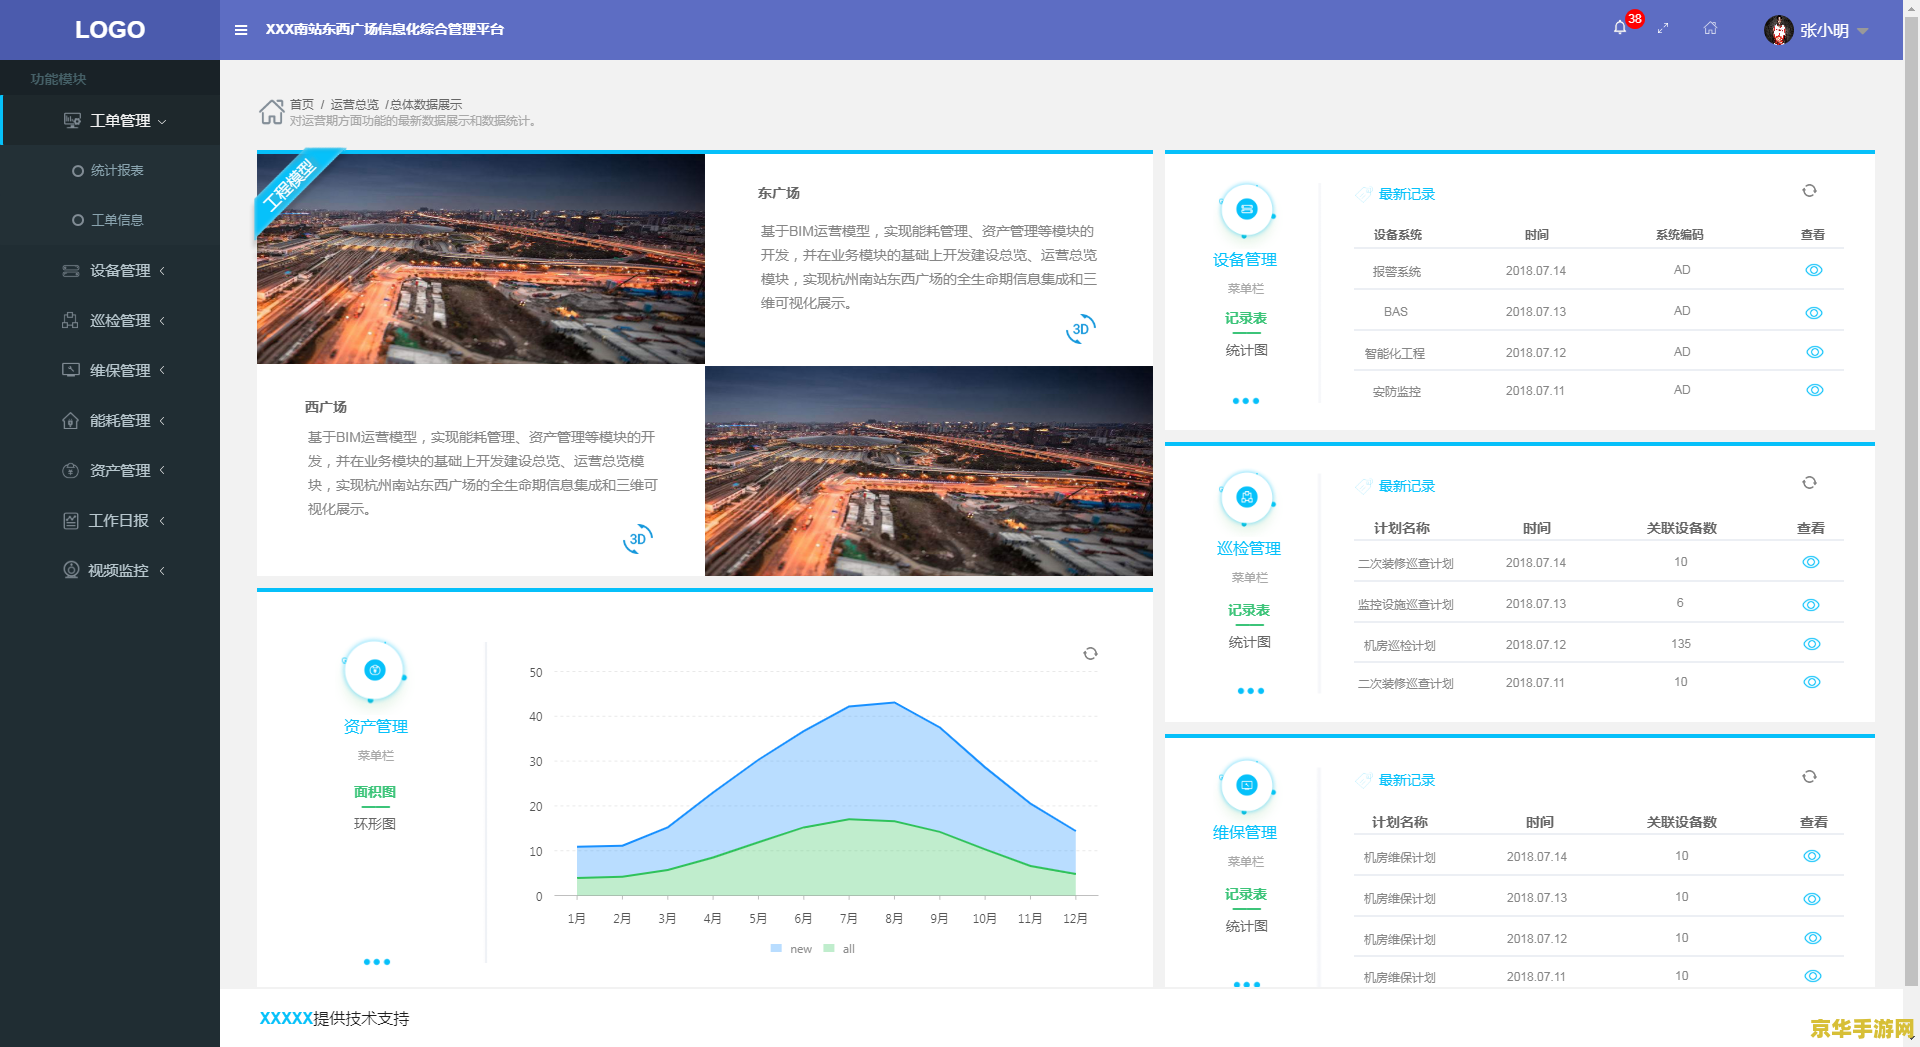Select 统计图 tab in 维保管理 card

[x=1246, y=926]
